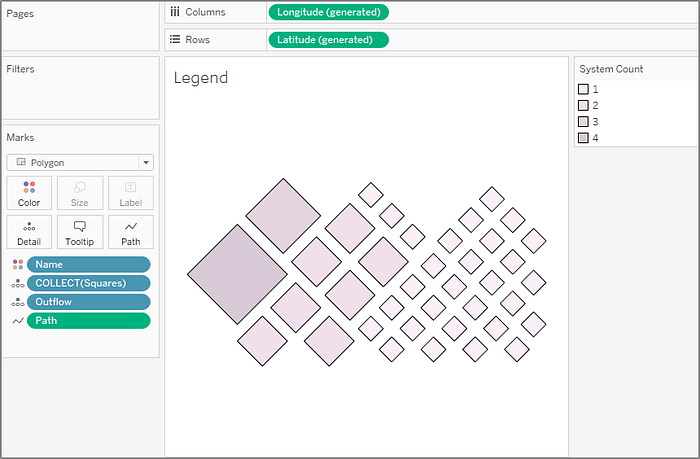Select Latitude (generated) pill on Rows

click(329, 40)
